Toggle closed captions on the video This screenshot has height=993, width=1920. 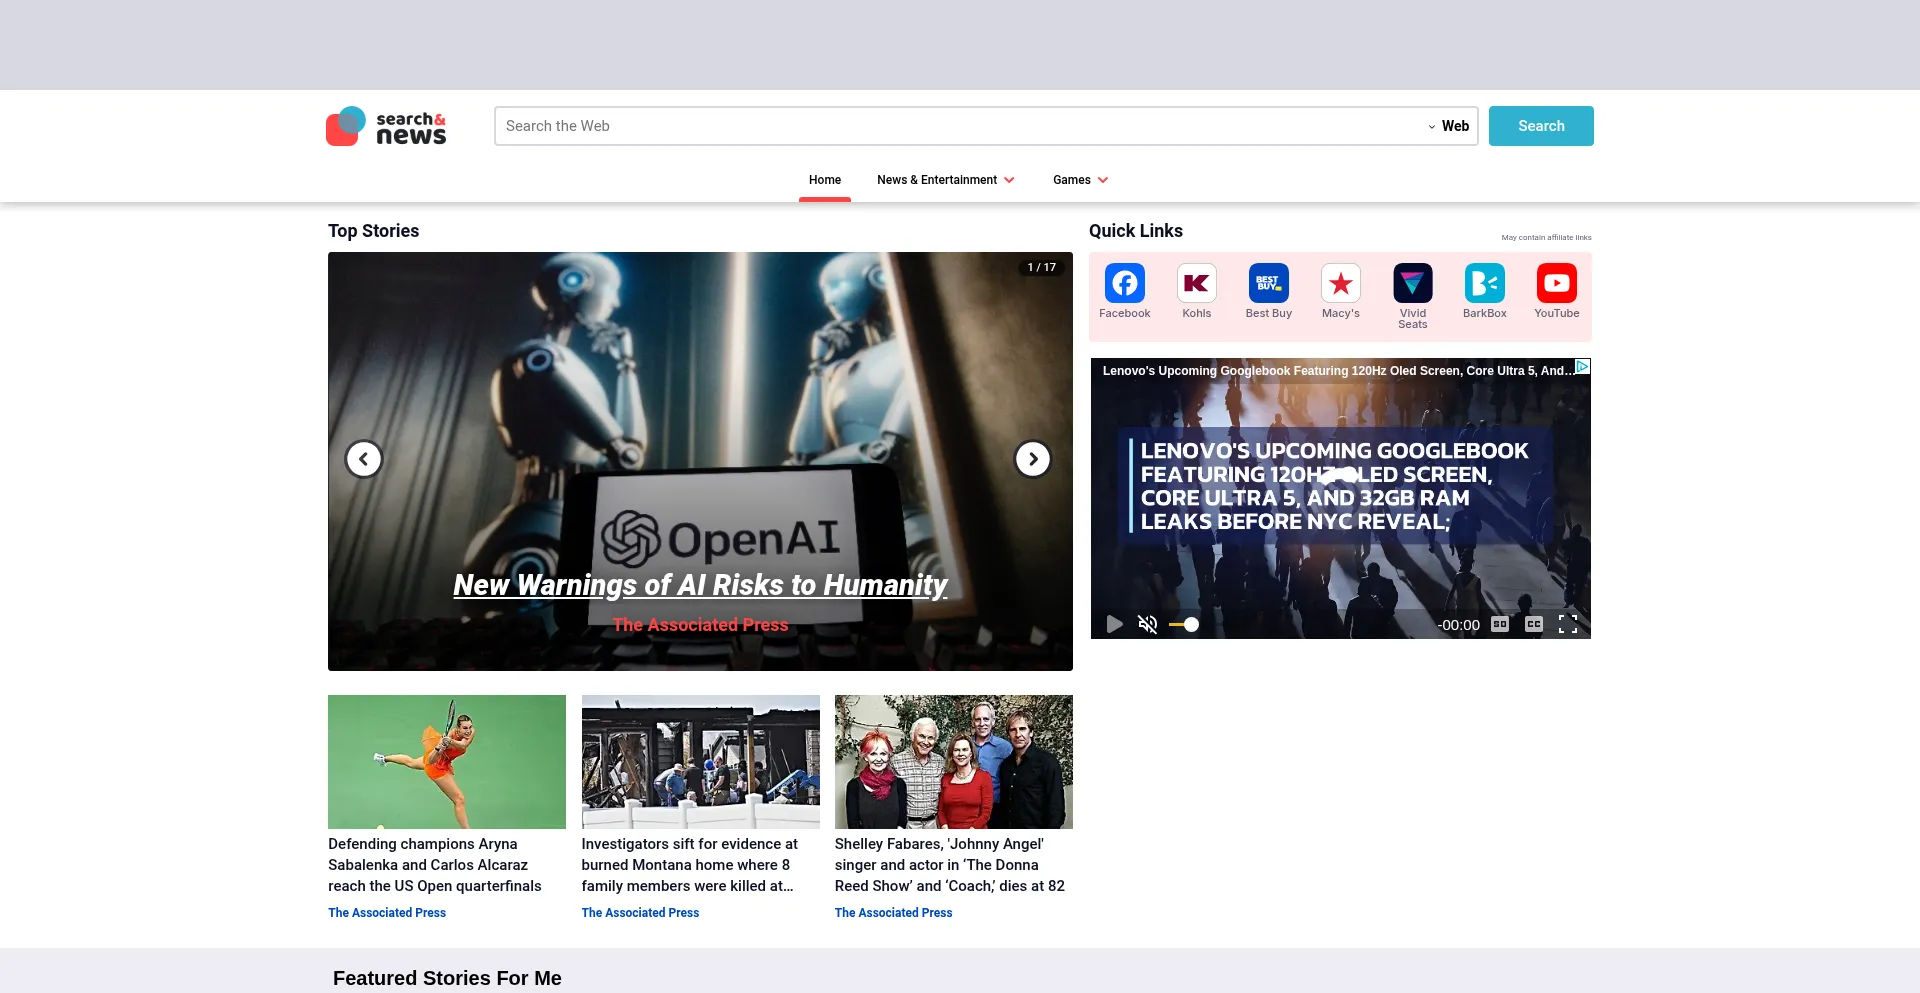tap(1534, 624)
